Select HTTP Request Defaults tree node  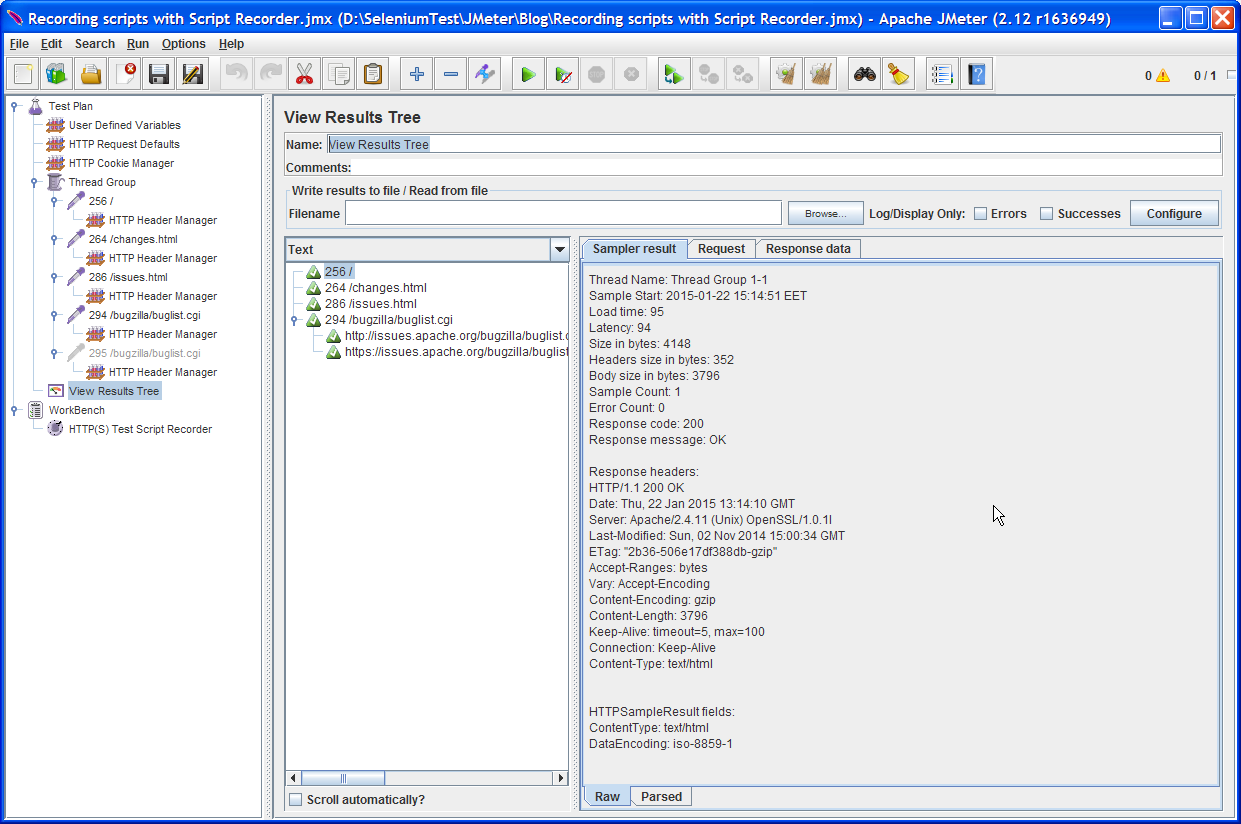(x=124, y=144)
